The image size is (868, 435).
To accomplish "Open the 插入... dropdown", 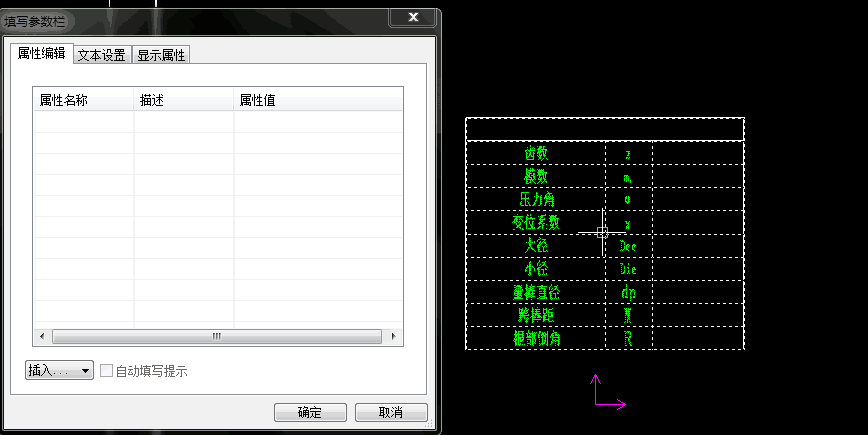I will 59,370.
